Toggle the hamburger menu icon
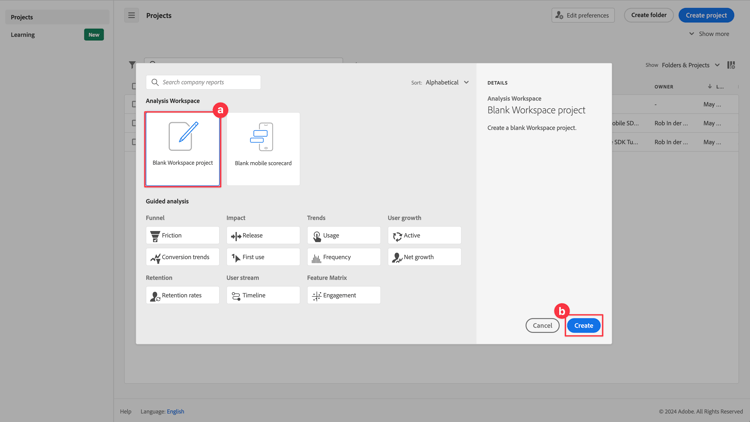750x422 pixels. click(x=132, y=15)
